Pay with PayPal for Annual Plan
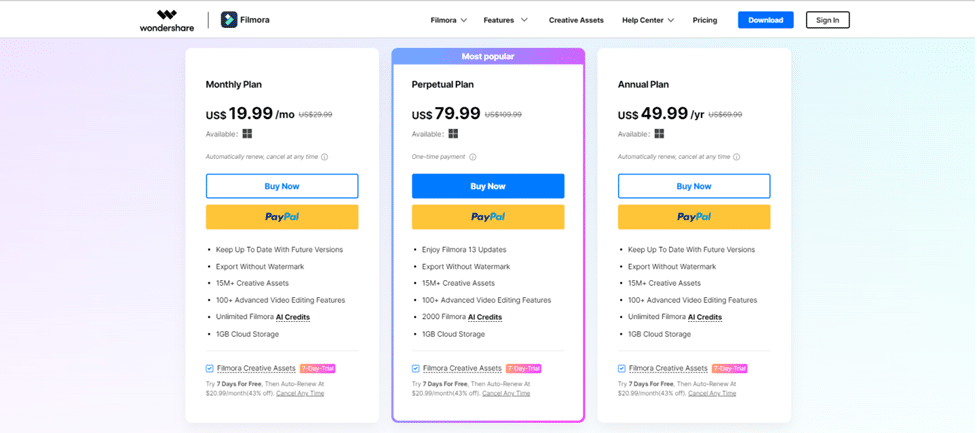977x433 pixels. (x=694, y=217)
